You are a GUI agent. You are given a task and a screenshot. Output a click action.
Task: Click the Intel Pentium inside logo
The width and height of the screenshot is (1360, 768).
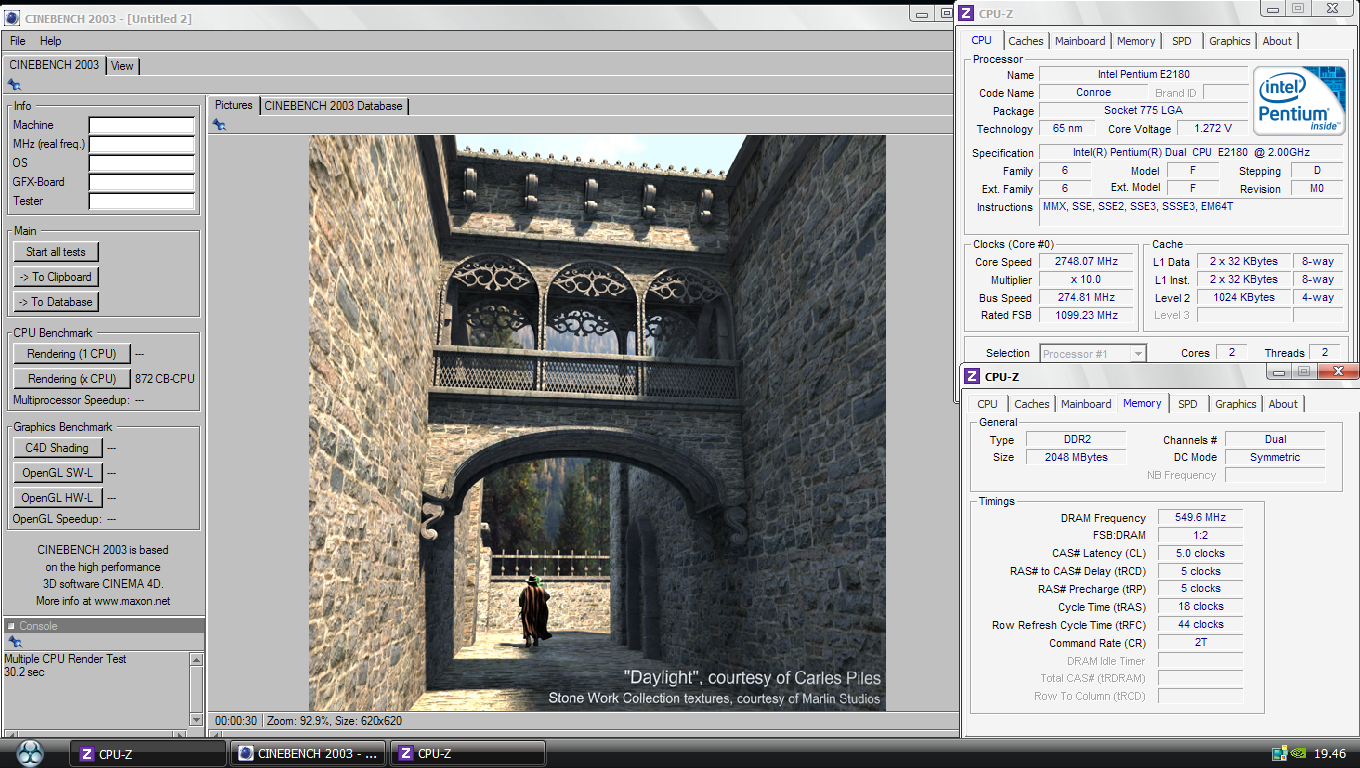pyautogui.click(x=1299, y=102)
